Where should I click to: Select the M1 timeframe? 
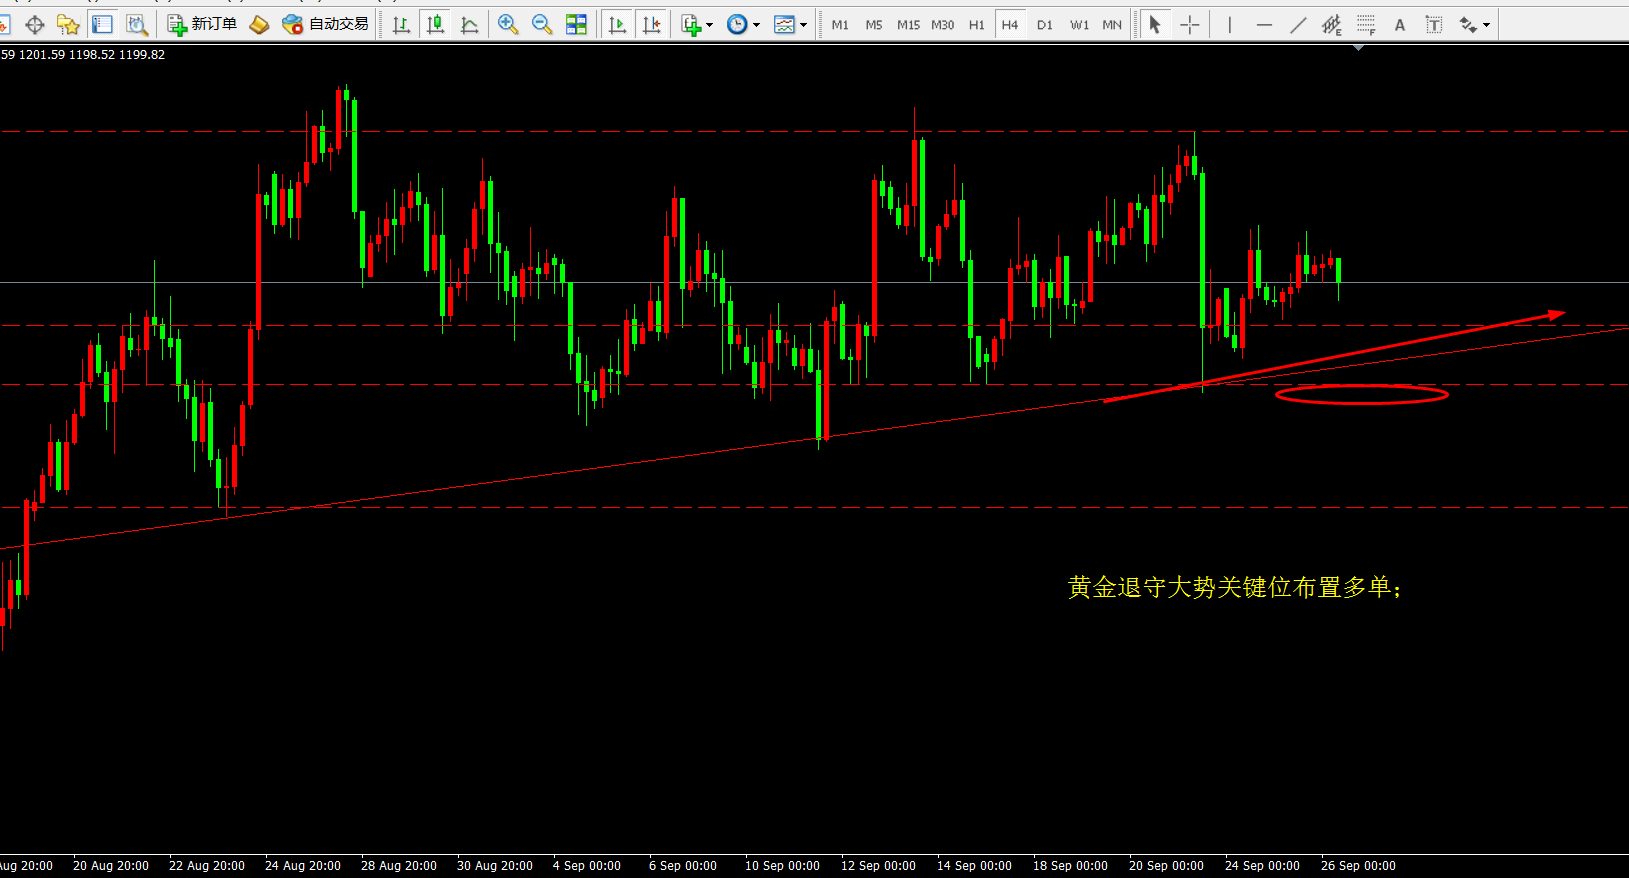click(x=840, y=25)
